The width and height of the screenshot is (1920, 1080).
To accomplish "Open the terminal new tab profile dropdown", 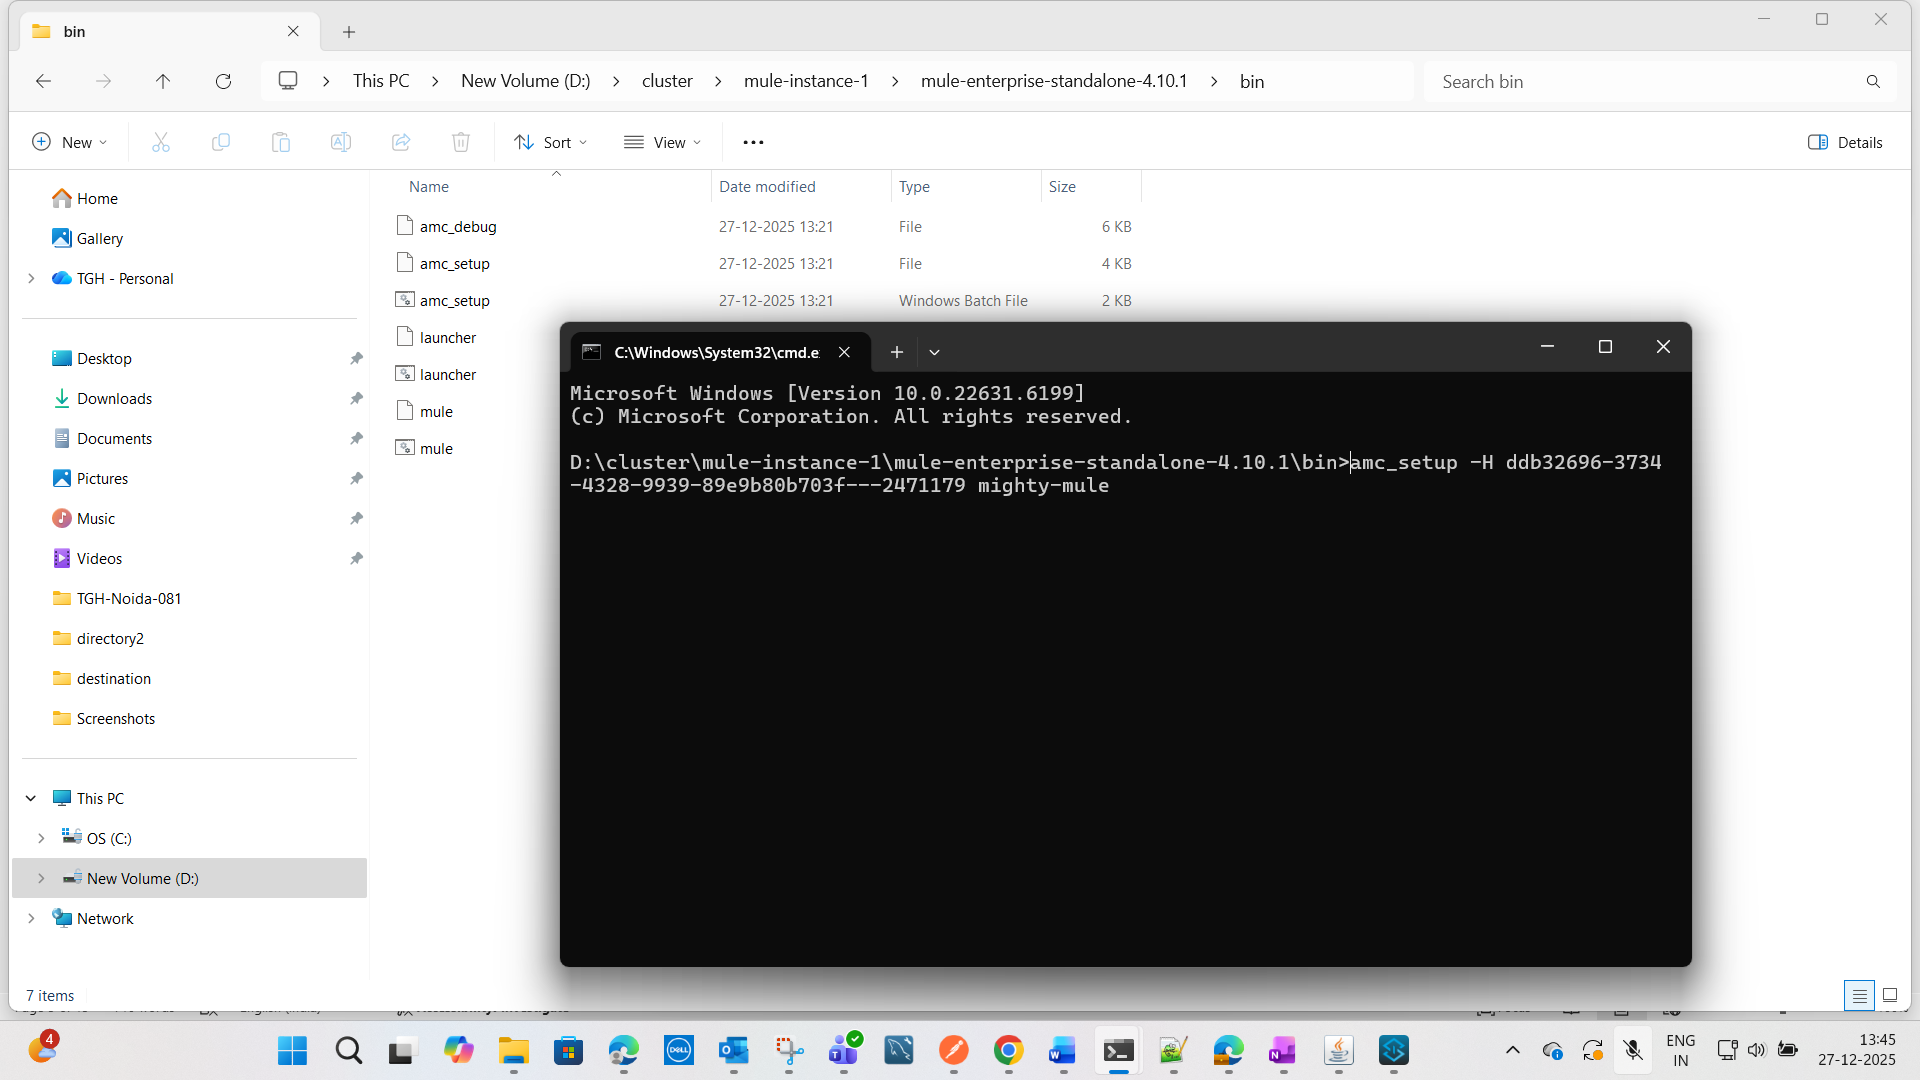I will [x=934, y=352].
